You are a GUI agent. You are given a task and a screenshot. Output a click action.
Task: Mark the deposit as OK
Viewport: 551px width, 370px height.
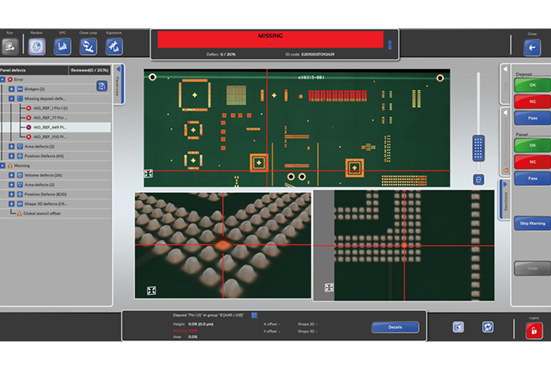tap(532, 85)
